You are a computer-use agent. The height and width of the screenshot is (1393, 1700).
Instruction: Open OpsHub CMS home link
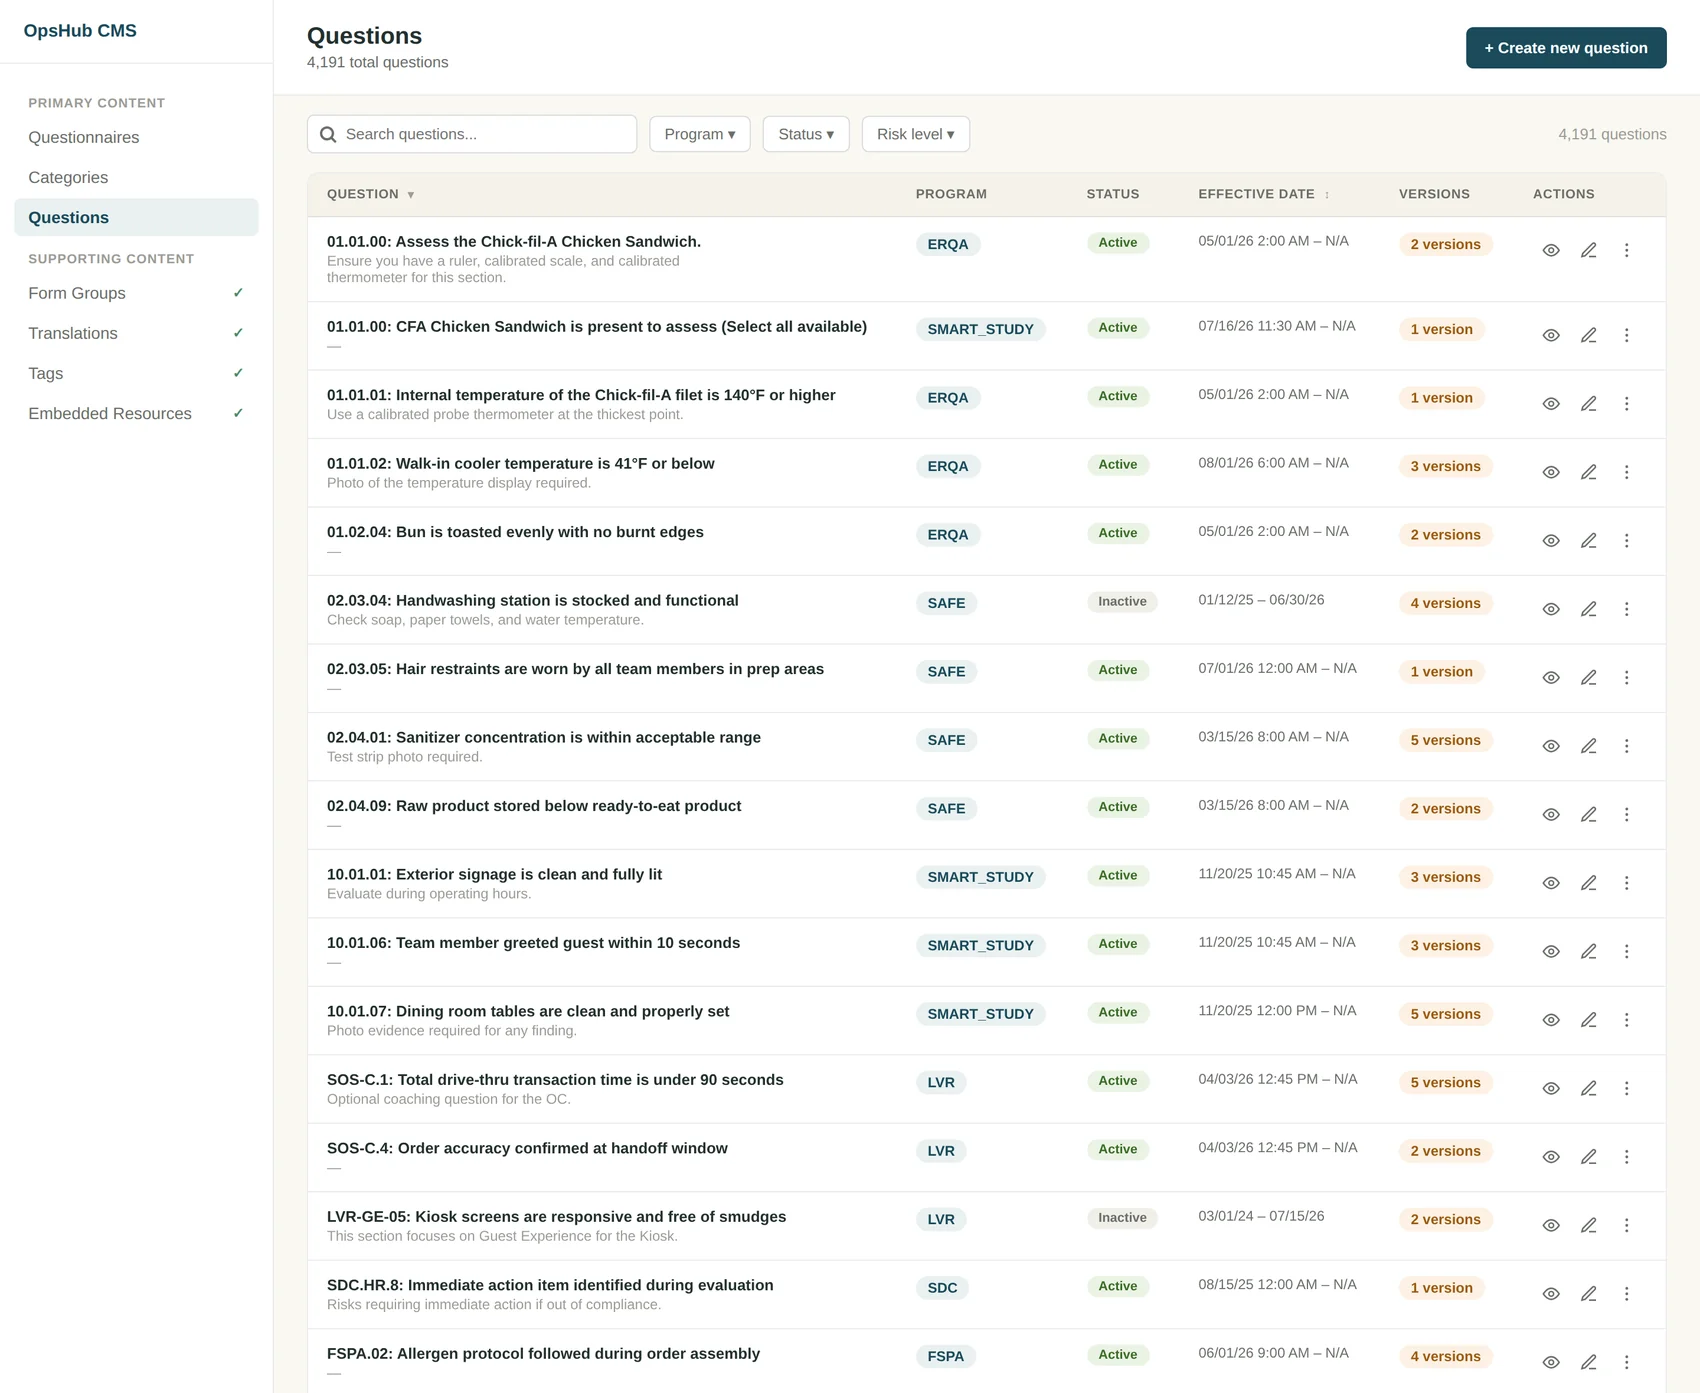[x=80, y=31]
